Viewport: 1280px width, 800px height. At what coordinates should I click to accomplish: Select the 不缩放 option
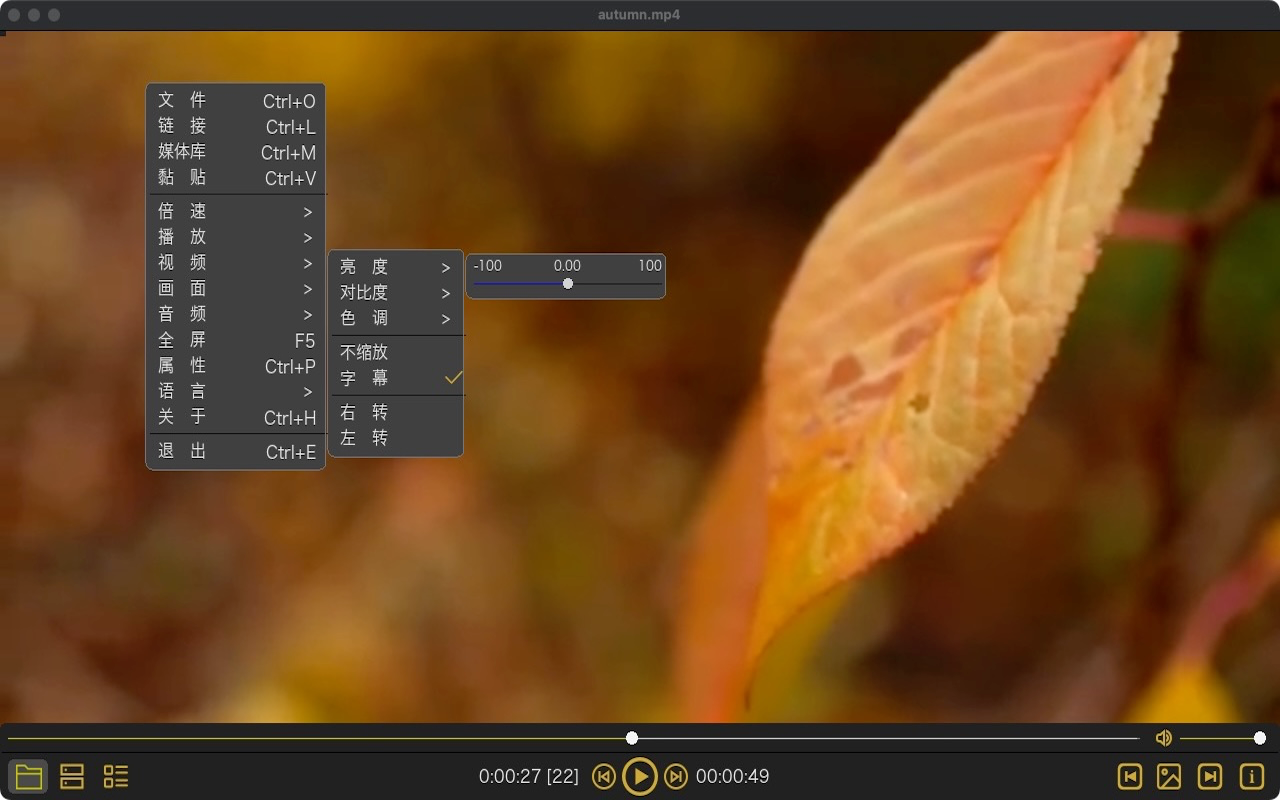point(396,352)
